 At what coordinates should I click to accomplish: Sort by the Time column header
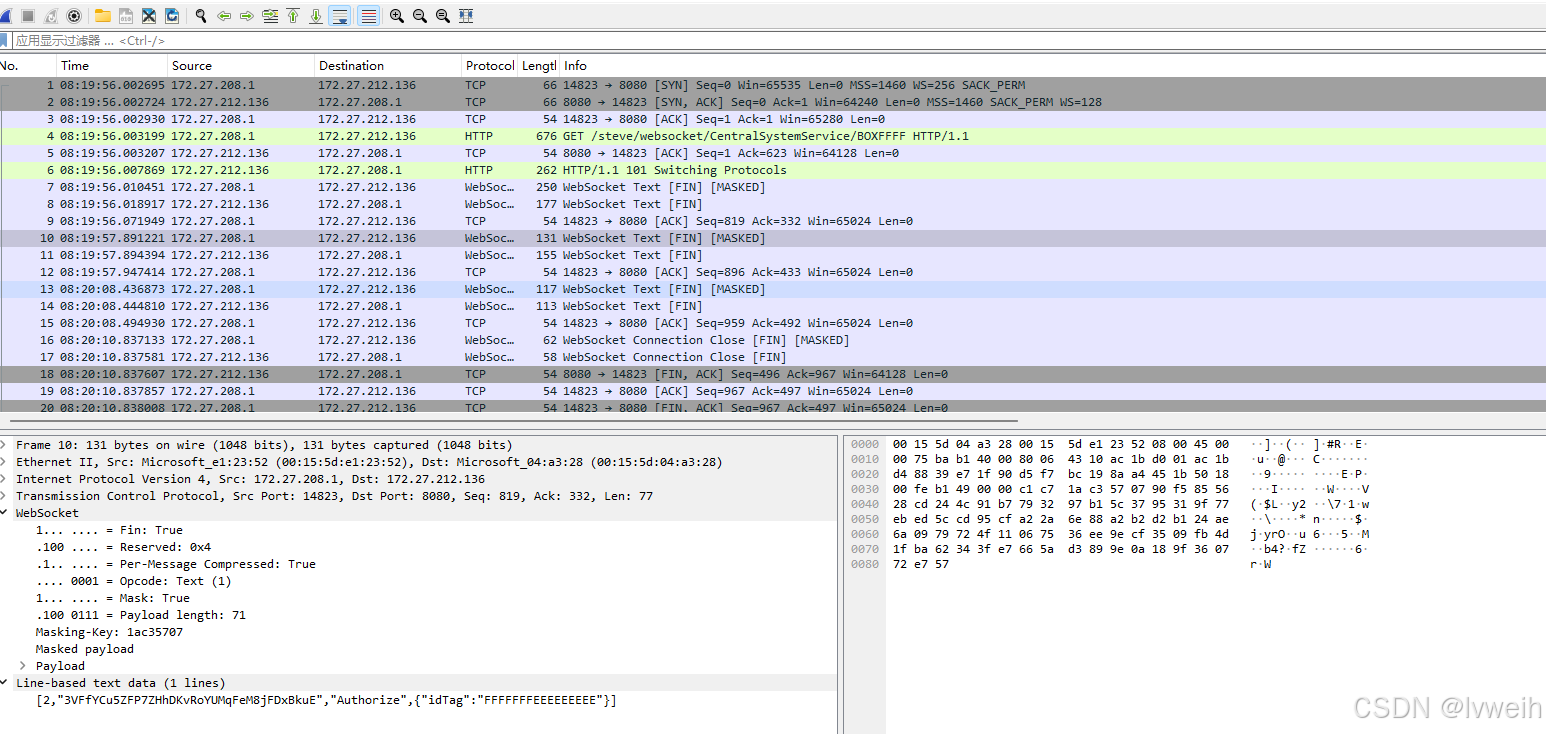point(112,65)
